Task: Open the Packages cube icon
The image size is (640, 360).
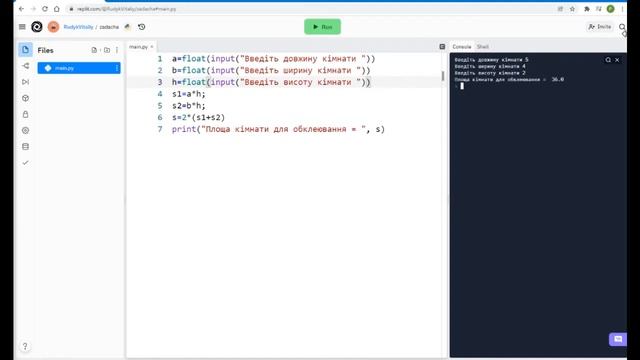Action: tap(25, 98)
